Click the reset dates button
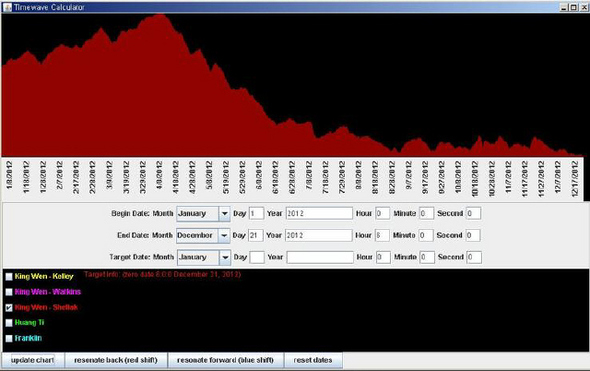This screenshot has height=371, width=590. click(x=313, y=360)
